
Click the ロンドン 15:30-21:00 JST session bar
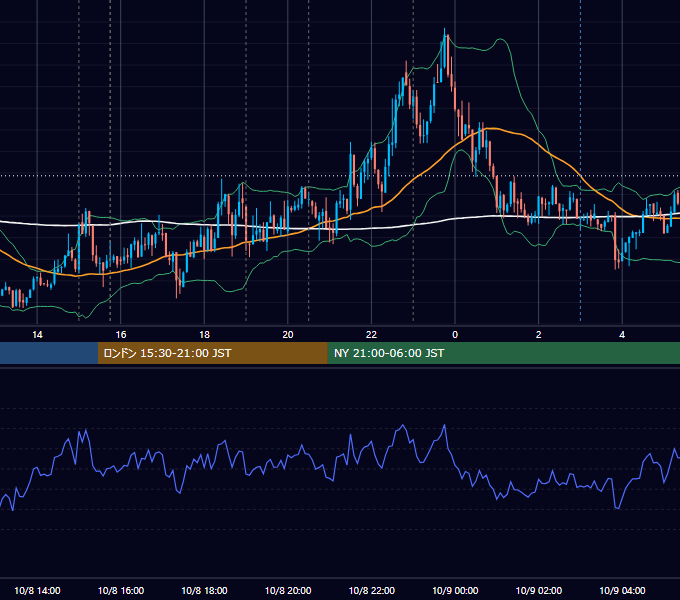(x=212, y=353)
